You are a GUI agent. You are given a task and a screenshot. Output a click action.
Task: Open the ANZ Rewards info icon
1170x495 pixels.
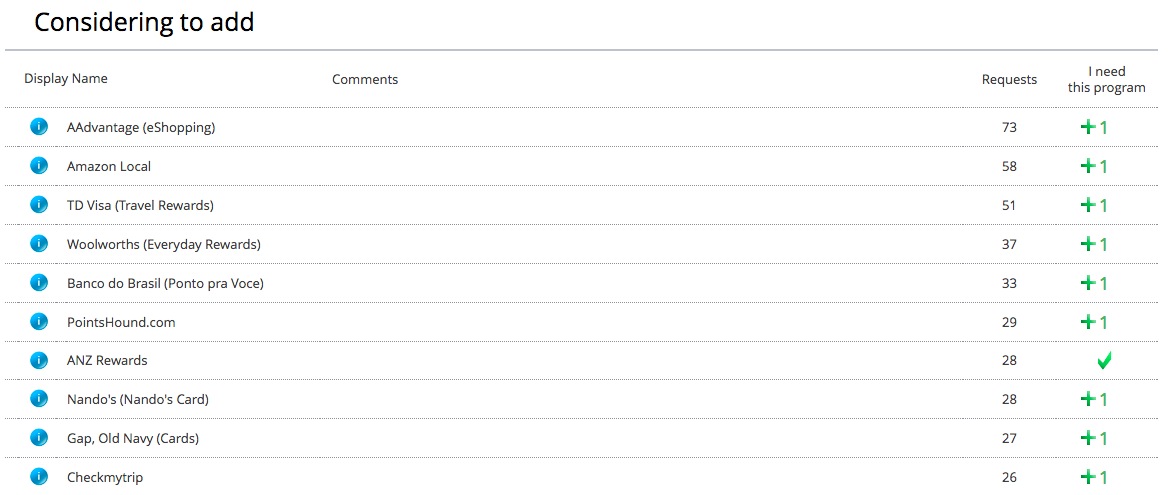tap(39, 361)
